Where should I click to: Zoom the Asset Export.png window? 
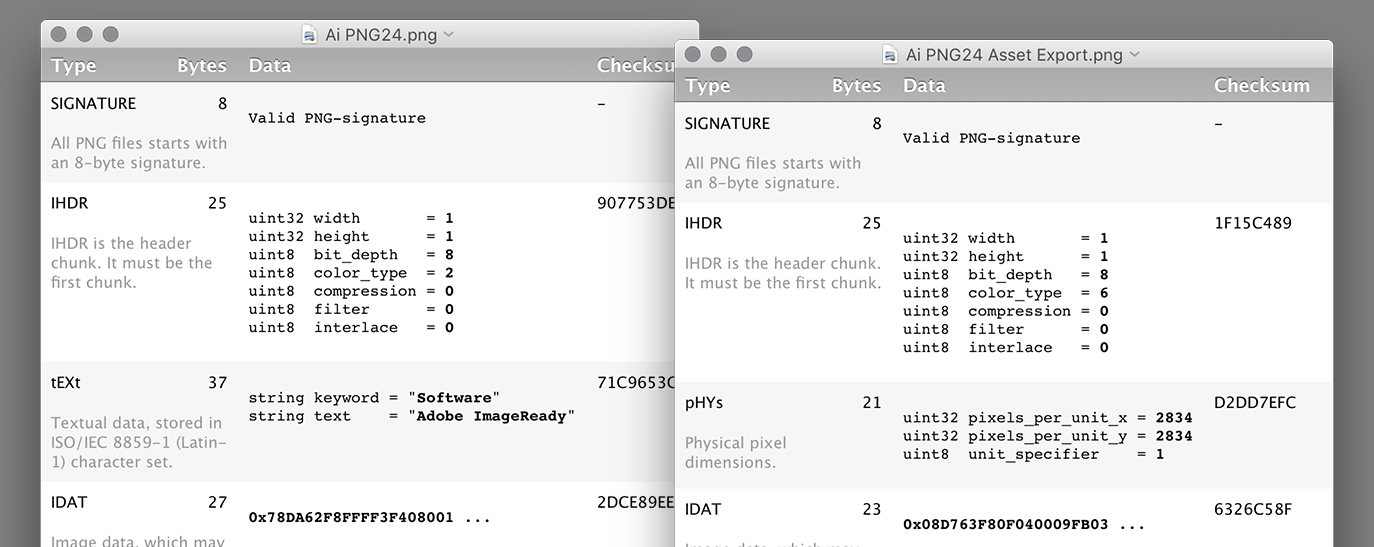tap(745, 54)
